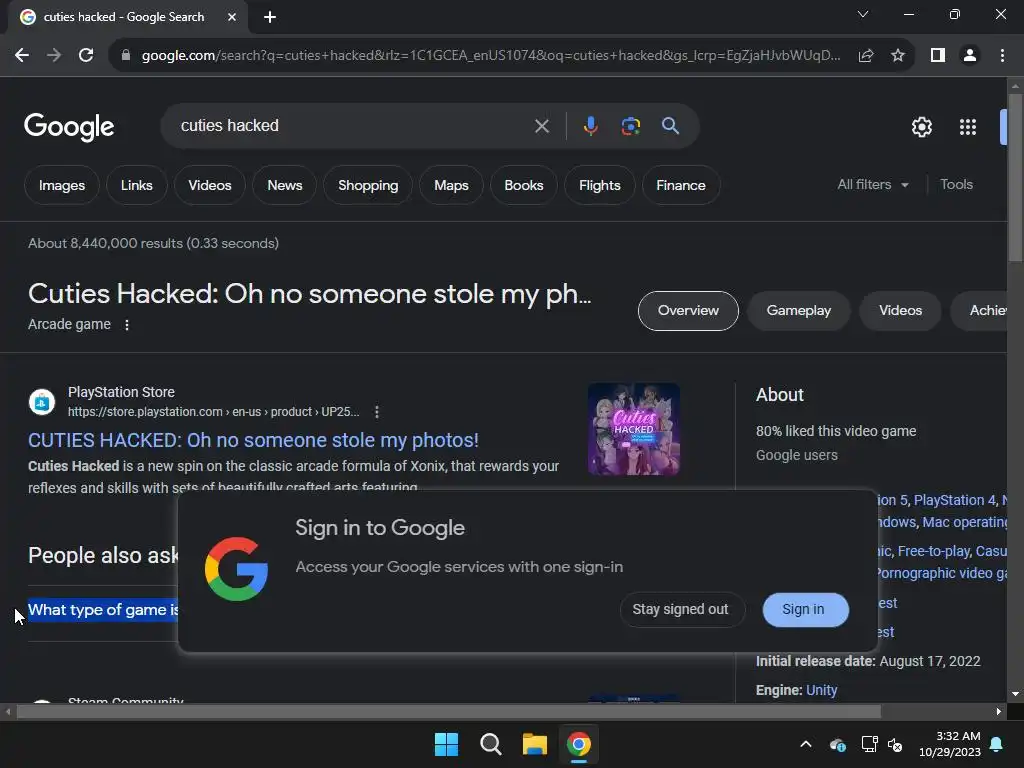Open the browser side panel
1024x768 pixels.
[x=938, y=56]
